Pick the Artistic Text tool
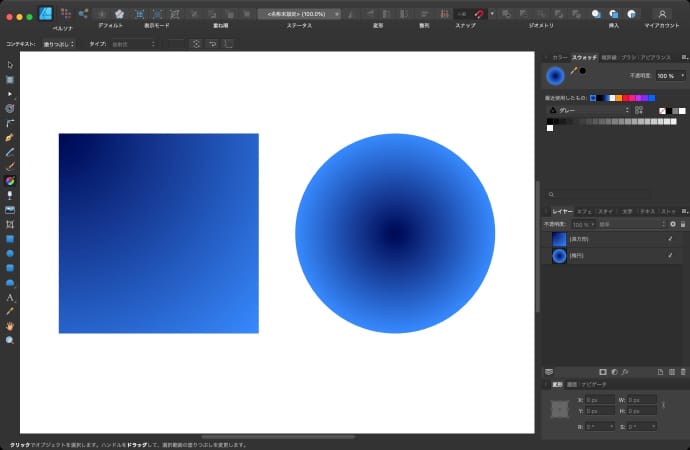This screenshot has width=690, height=450. 10,298
